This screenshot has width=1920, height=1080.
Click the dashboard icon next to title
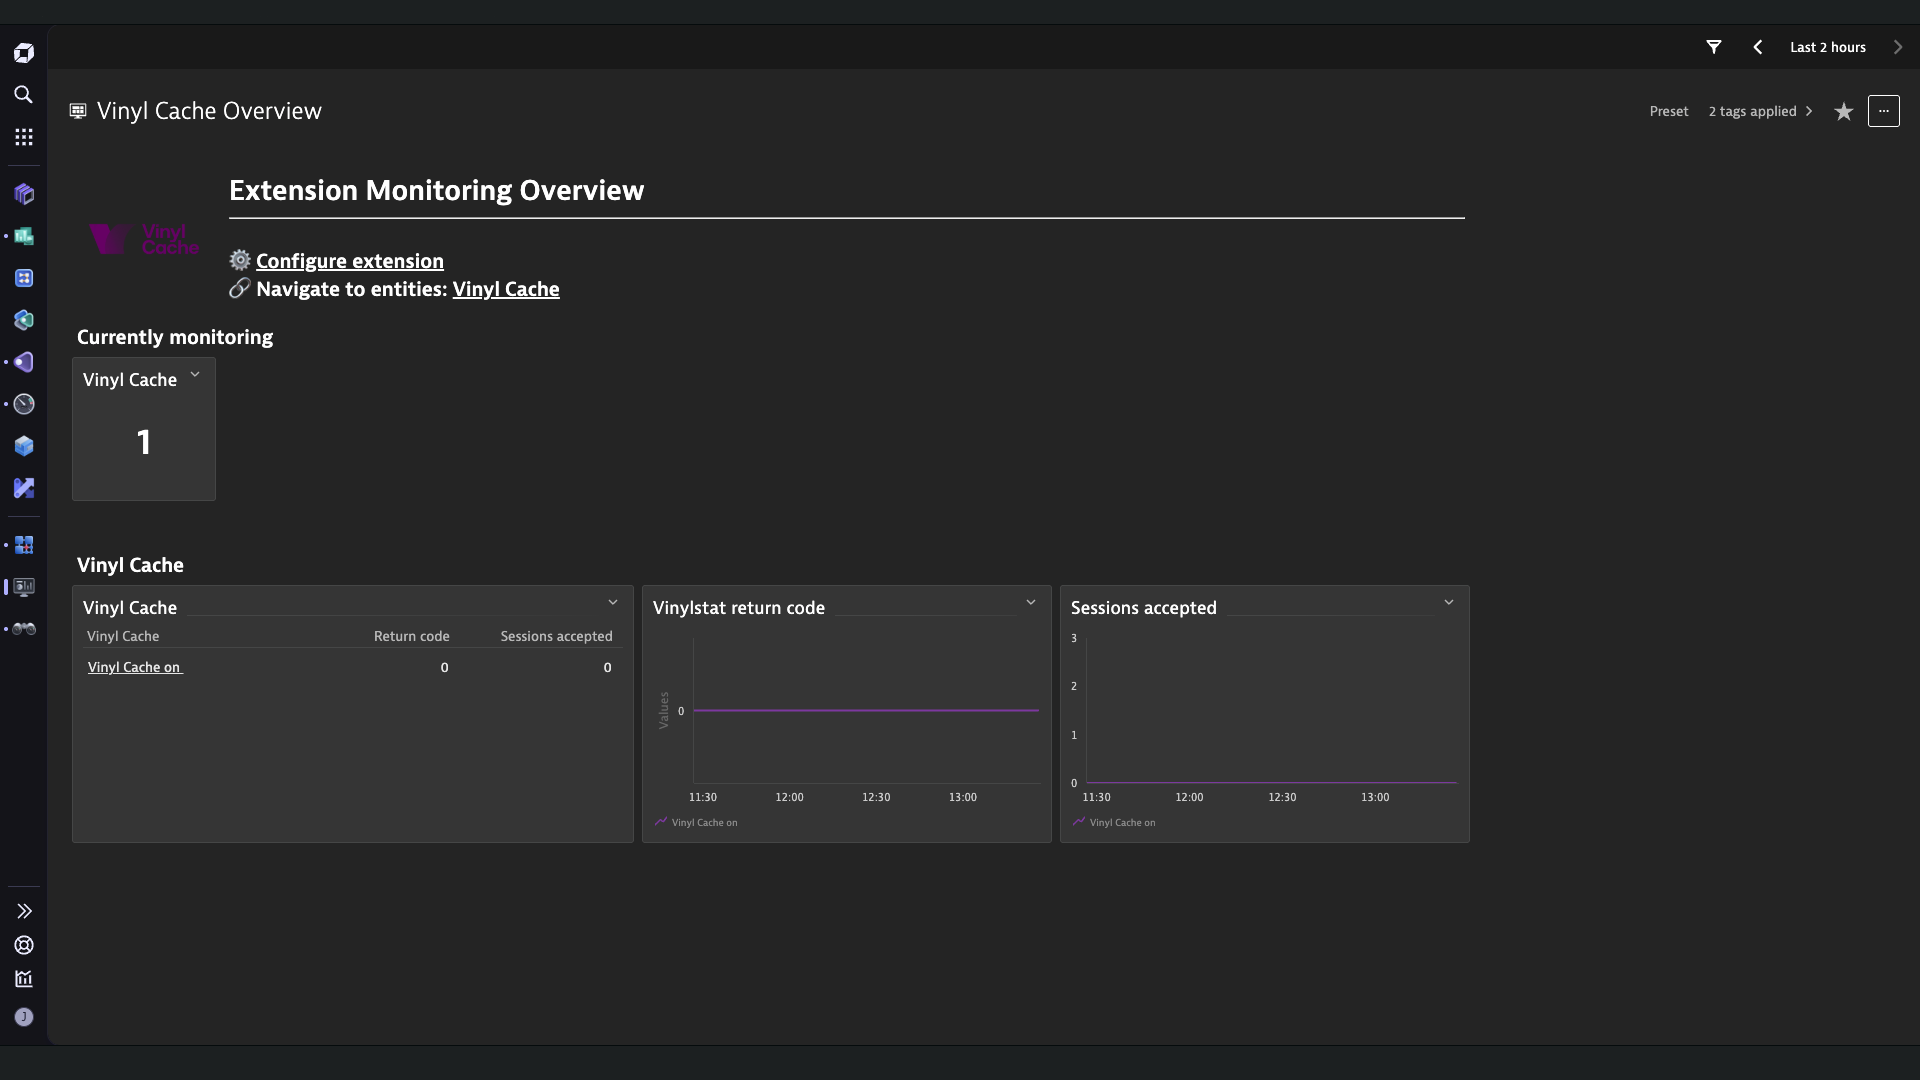click(x=78, y=111)
